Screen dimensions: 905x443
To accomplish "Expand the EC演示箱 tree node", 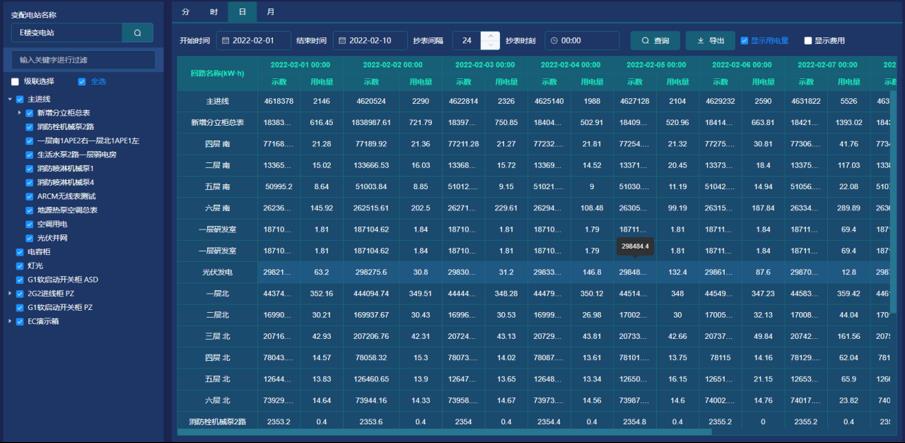I will (10, 322).
